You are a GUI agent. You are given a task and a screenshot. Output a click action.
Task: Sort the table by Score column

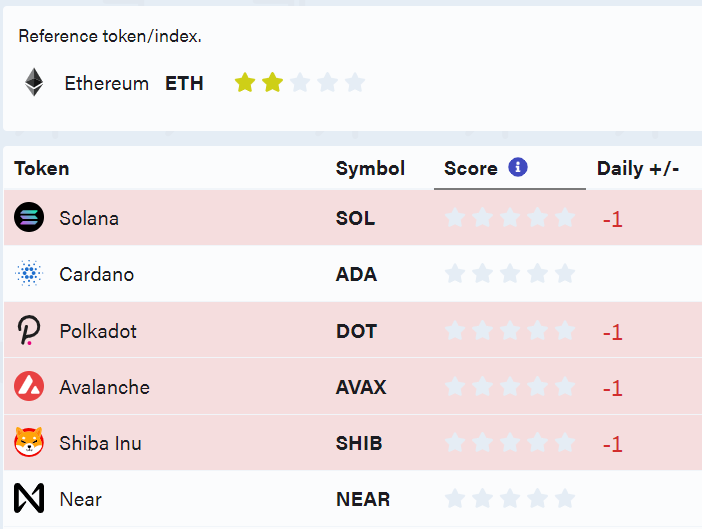pyautogui.click(x=471, y=168)
